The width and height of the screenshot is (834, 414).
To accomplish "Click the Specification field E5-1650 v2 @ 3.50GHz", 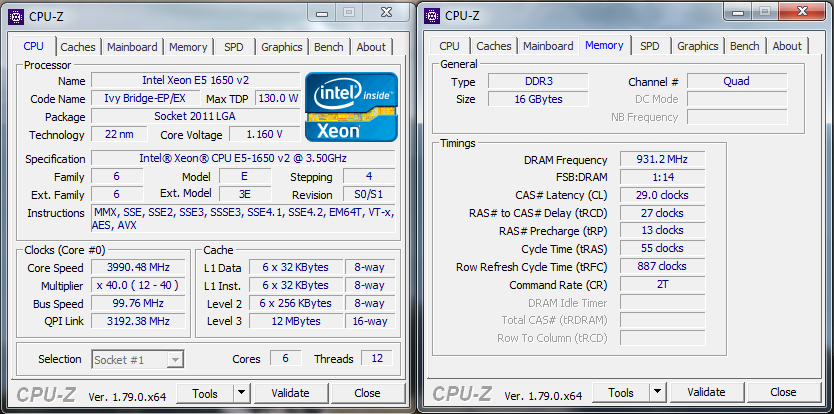I will click(x=243, y=158).
